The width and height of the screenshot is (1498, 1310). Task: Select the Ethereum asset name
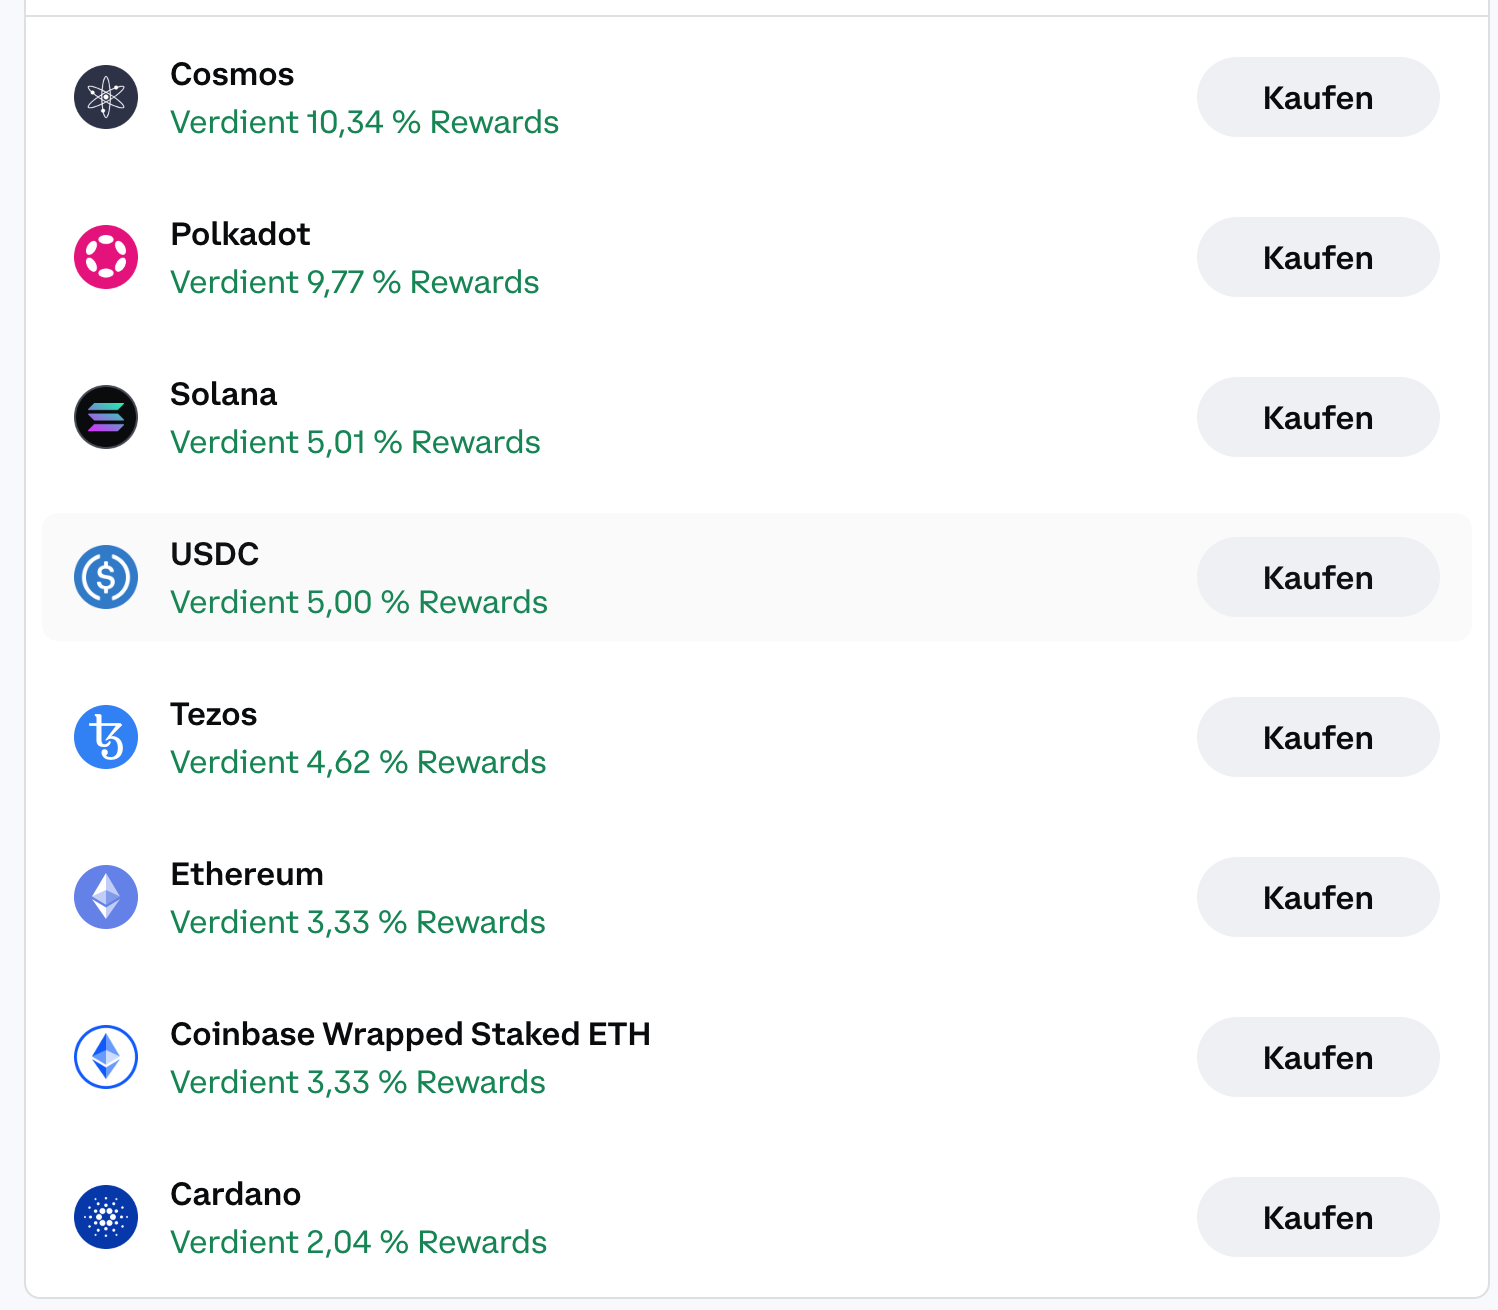click(x=247, y=874)
